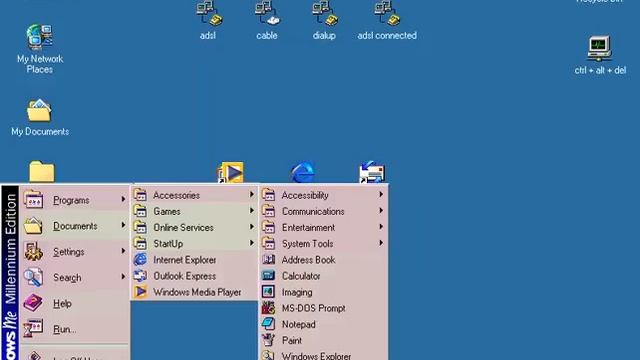Expand the Search submenu arrow
The image size is (640, 360).
tap(123, 277)
